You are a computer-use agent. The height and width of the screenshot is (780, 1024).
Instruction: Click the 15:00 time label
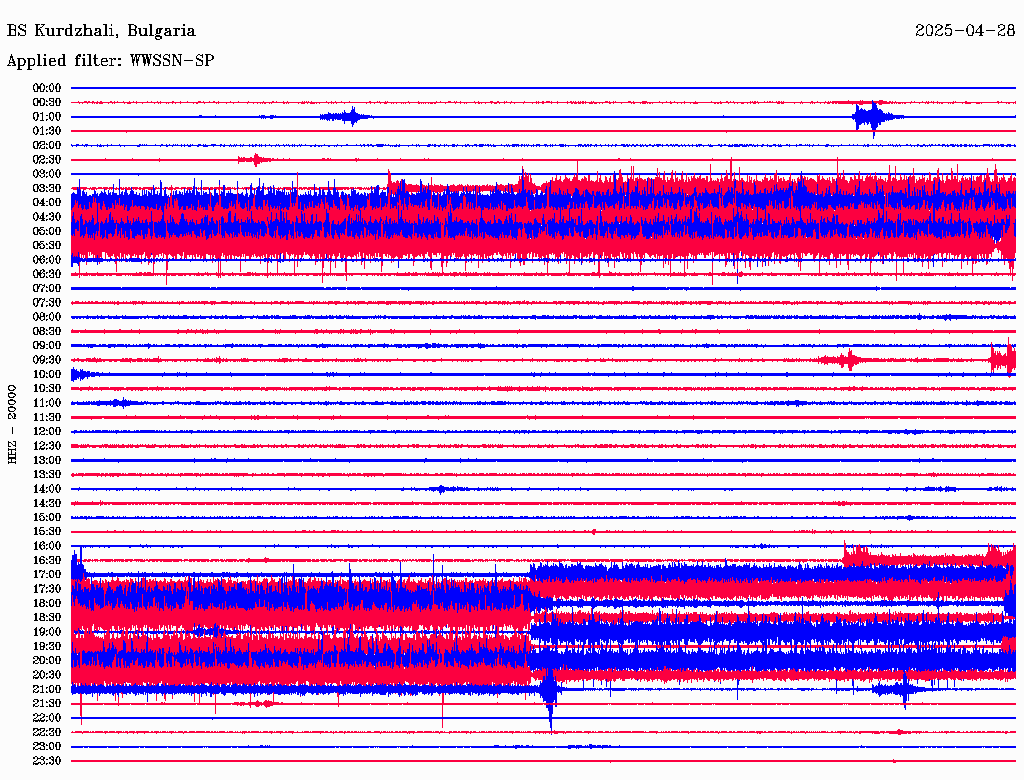[47, 517]
